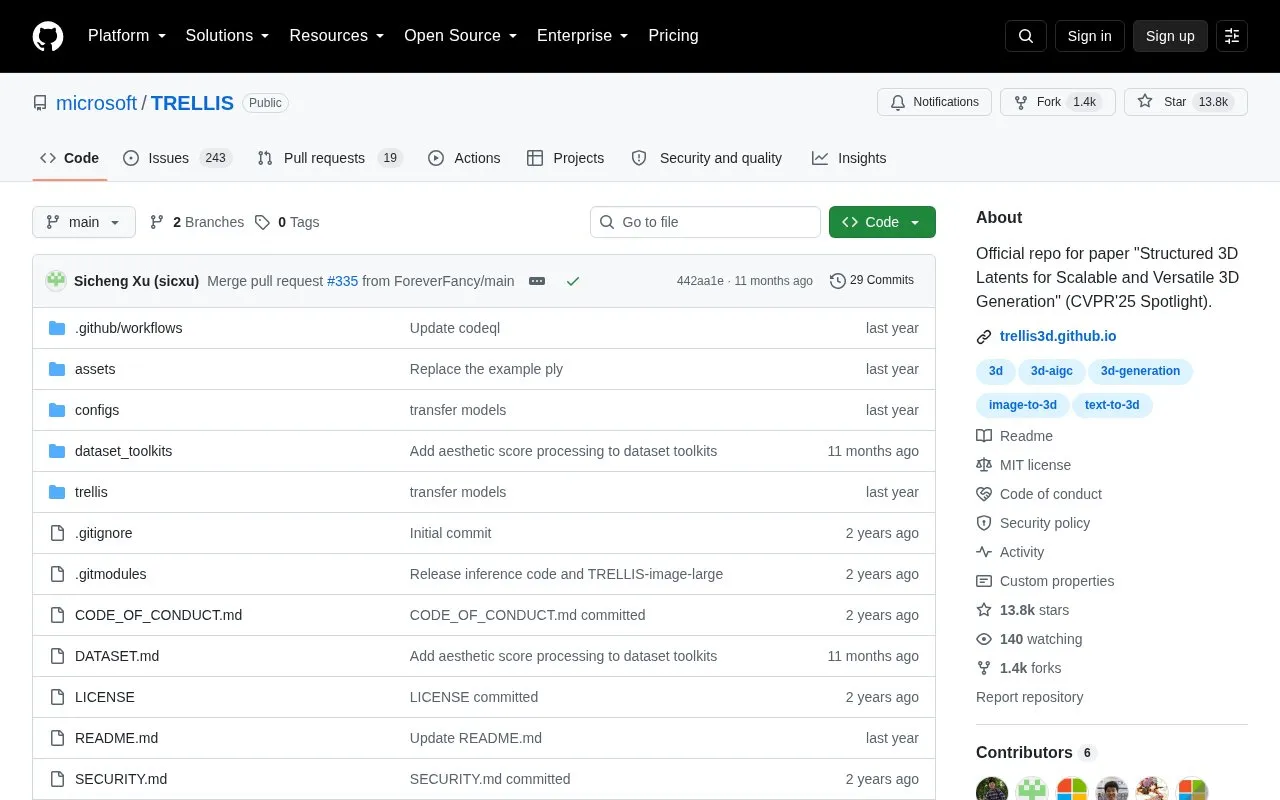The width and height of the screenshot is (1280, 800).
Task: Expand the Solutions menu
Action: click(228, 36)
